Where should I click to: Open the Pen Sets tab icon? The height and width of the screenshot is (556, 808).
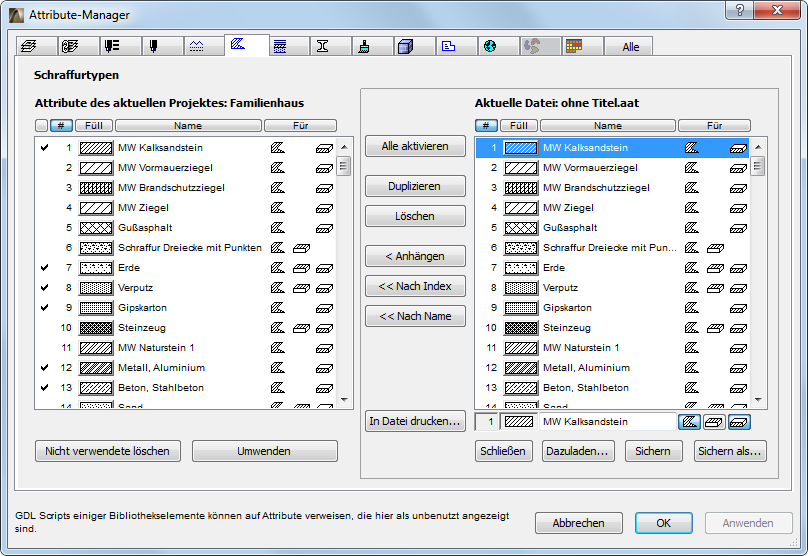click(x=112, y=46)
